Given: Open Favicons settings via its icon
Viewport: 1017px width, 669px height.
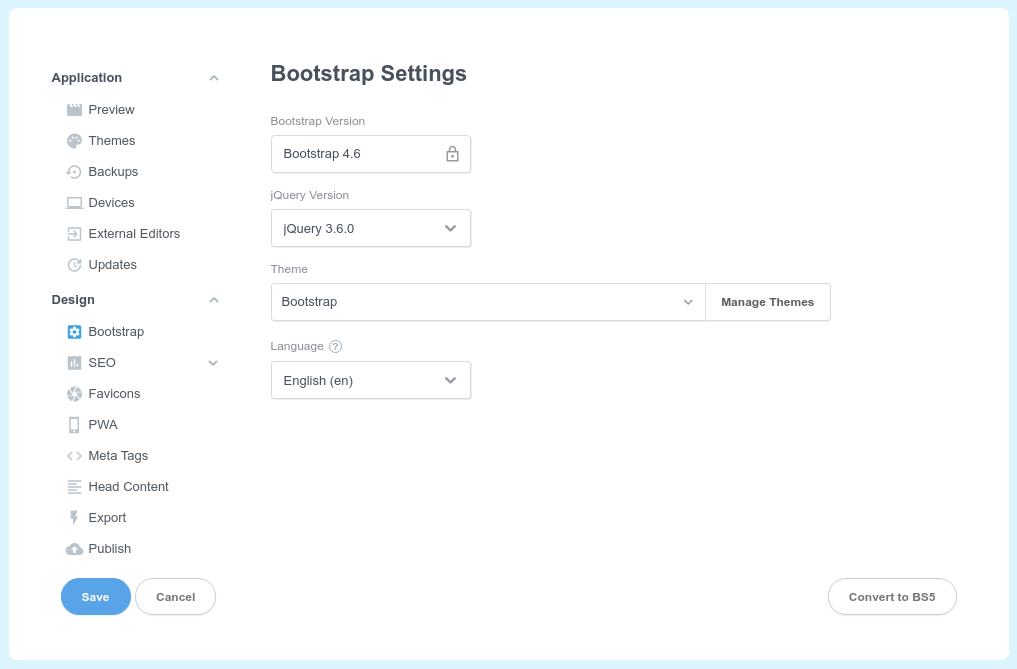Looking at the screenshot, I should point(75,393).
